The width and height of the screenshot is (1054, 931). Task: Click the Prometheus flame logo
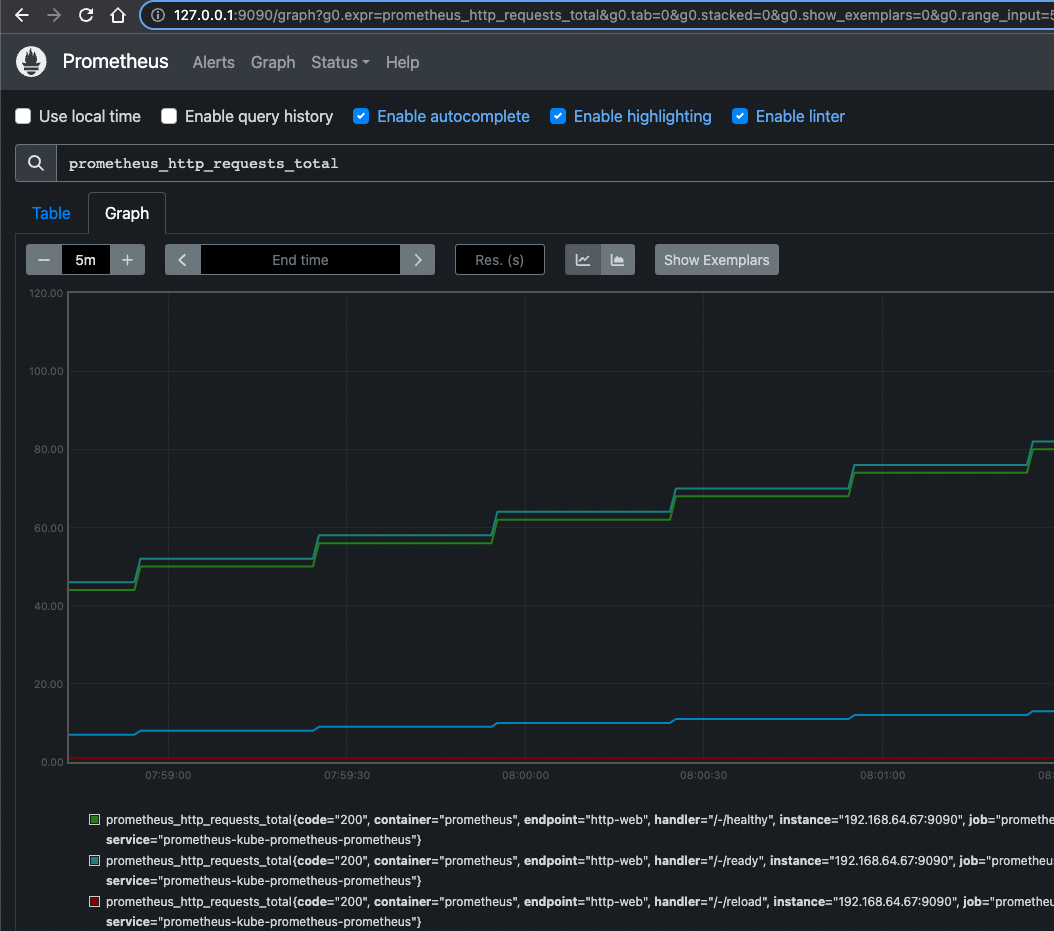[x=31, y=62]
